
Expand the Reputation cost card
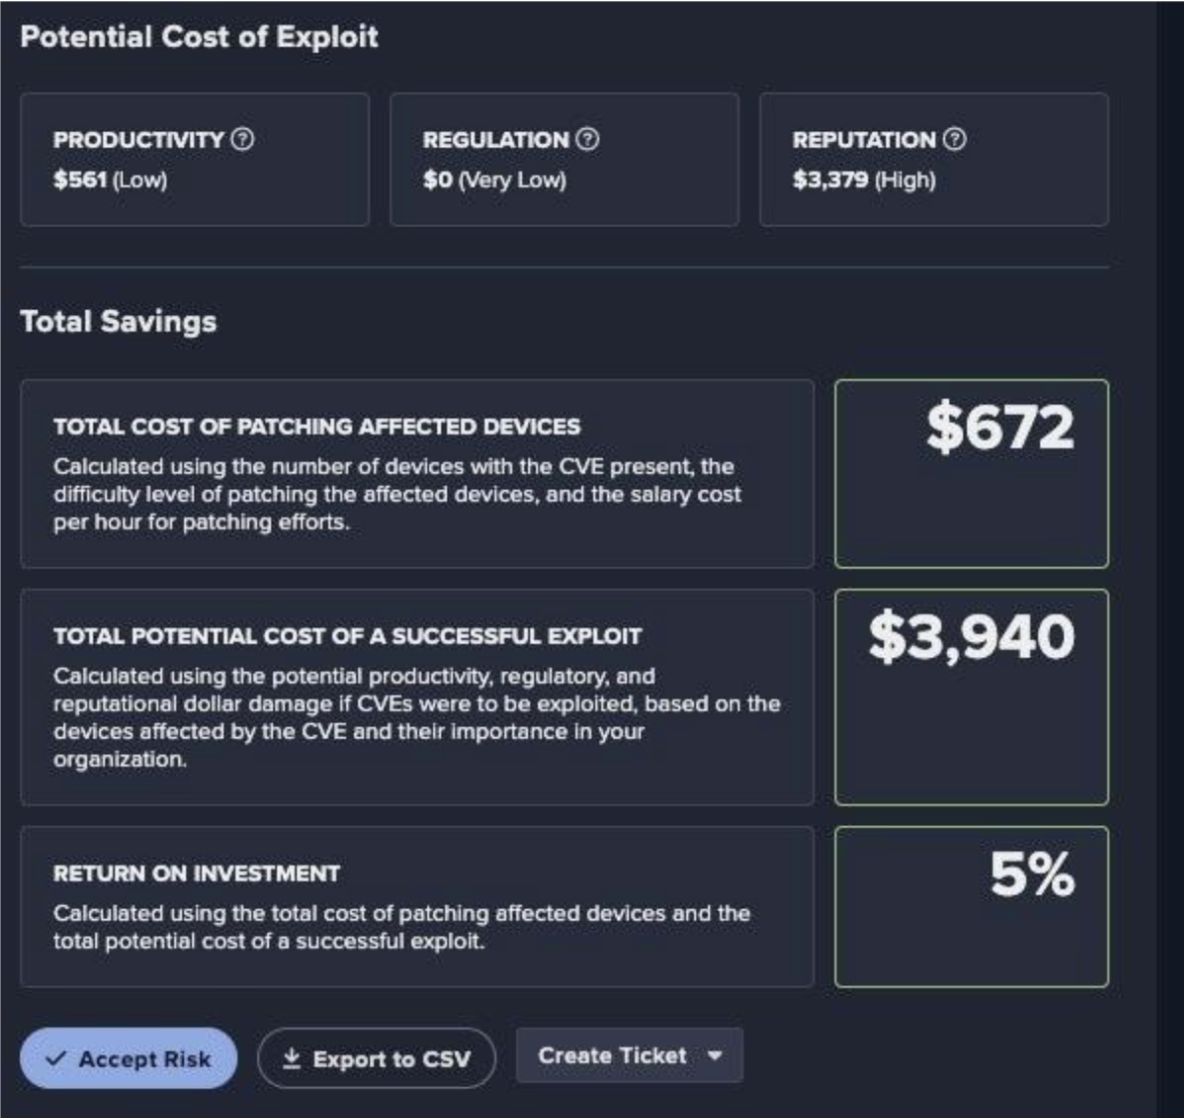(935, 160)
